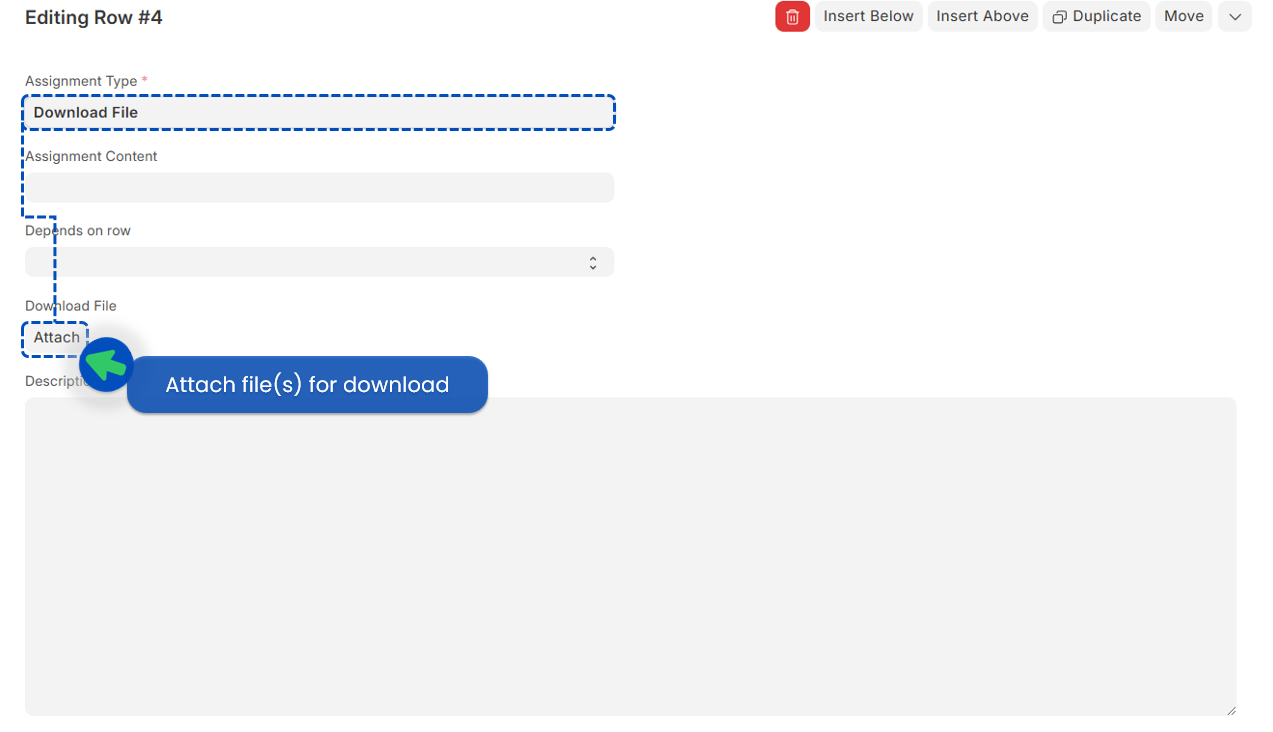This screenshot has width=1273, height=732.
Task: Open the row overflow menu via the down chevron
Action: (1235, 16)
